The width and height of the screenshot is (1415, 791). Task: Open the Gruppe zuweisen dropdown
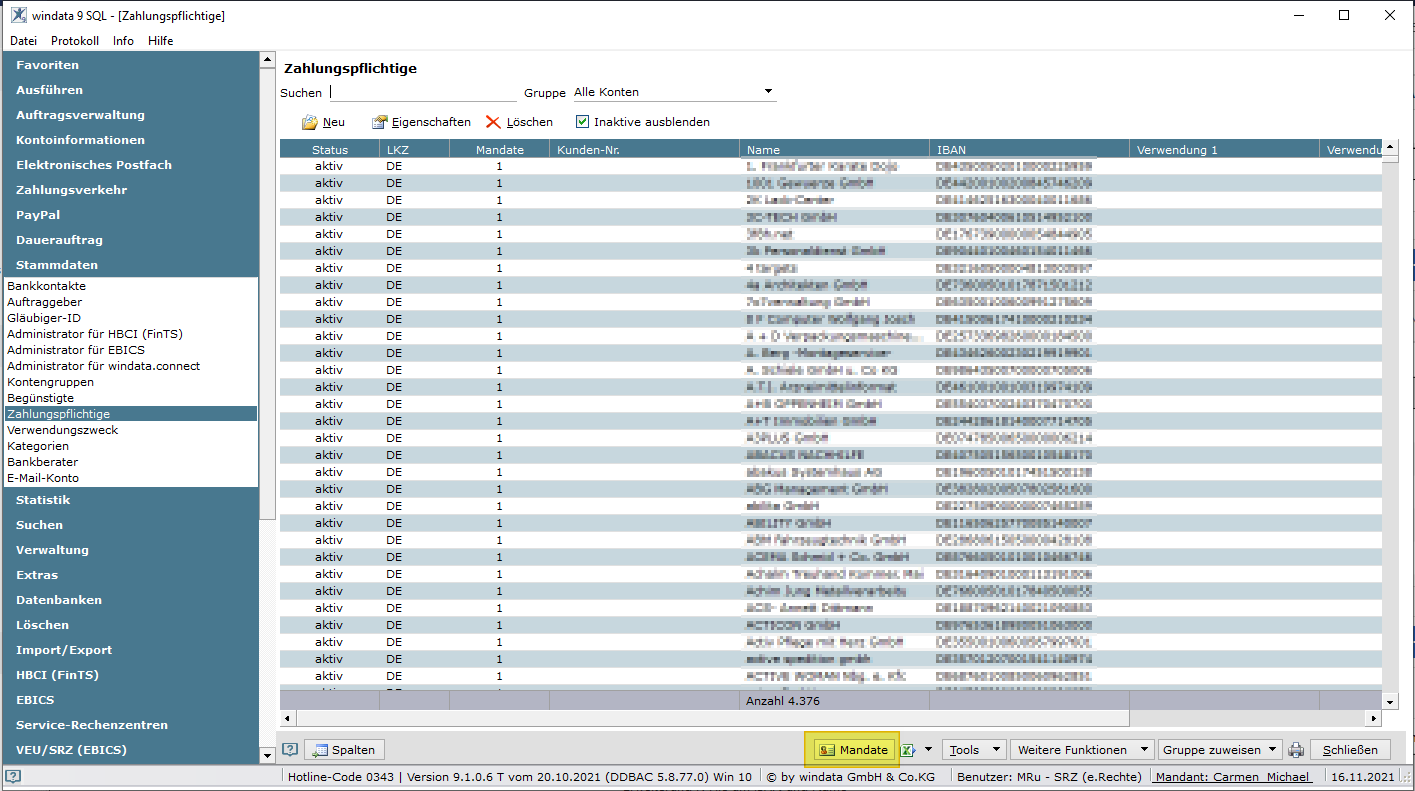(x=1219, y=750)
